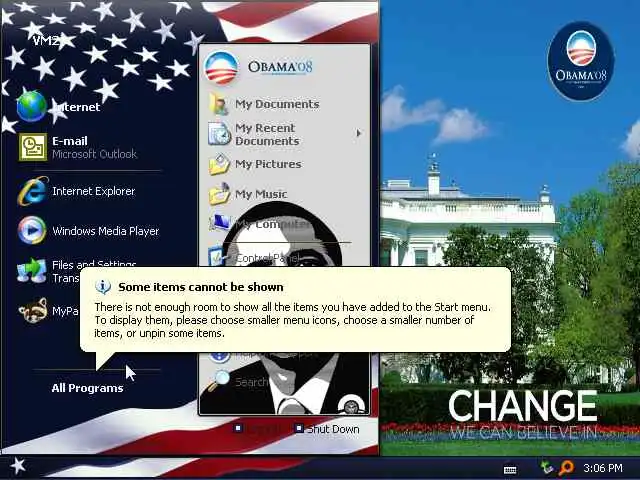Image resolution: width=640 pixels, height=480 pixels.
Task: Open Control Panel
Action: click(255, 258)
